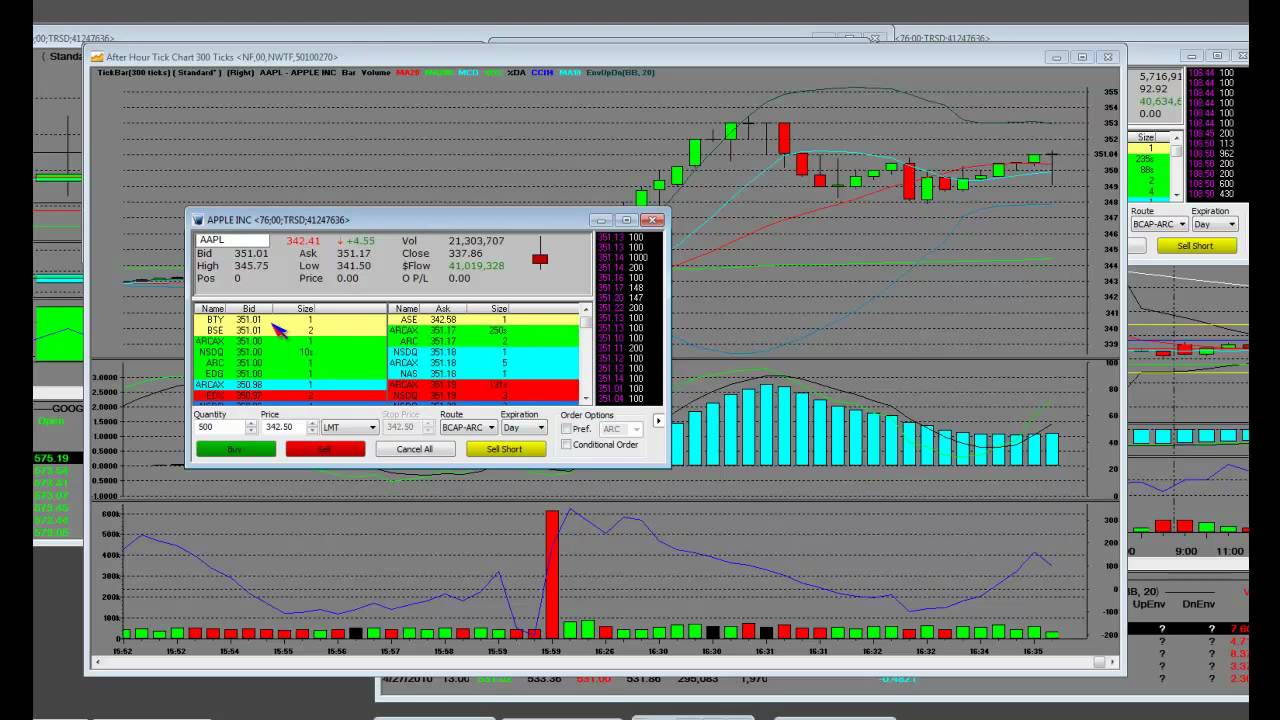Increase Price with the up stepper
1280x720 pixels.
pos(313,423)
